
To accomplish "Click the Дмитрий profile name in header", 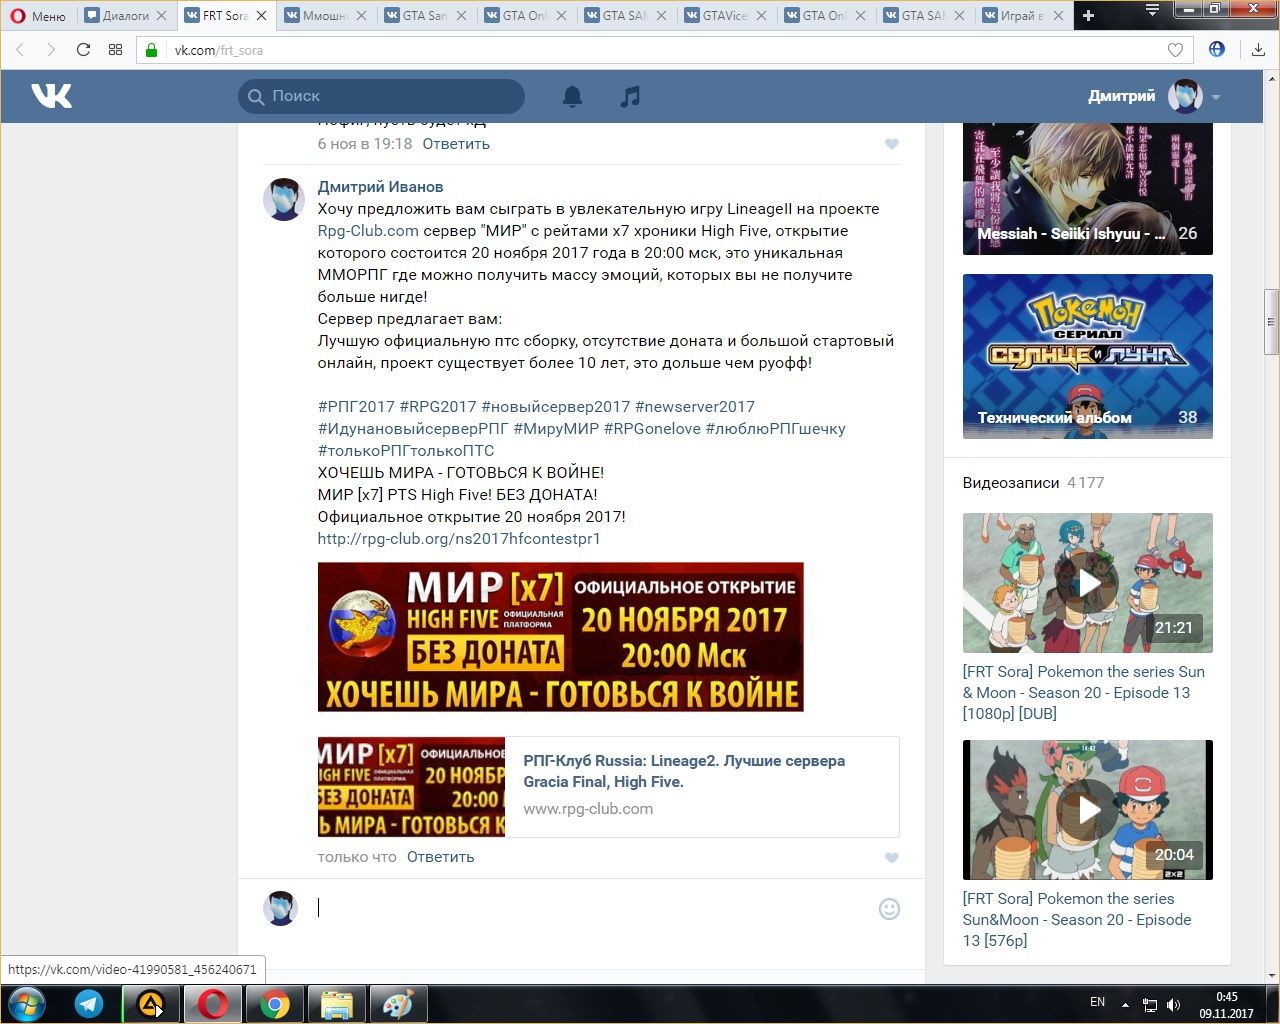I will [1121, 96].
